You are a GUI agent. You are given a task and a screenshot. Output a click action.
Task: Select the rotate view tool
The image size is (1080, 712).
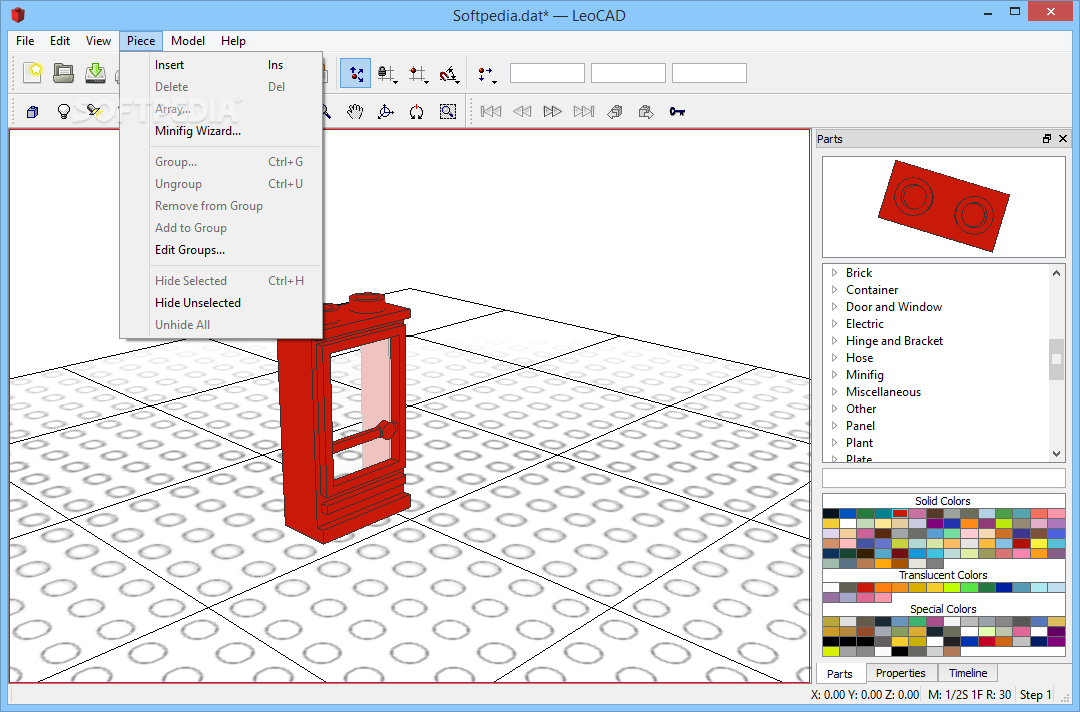click(x=386, y=112)
